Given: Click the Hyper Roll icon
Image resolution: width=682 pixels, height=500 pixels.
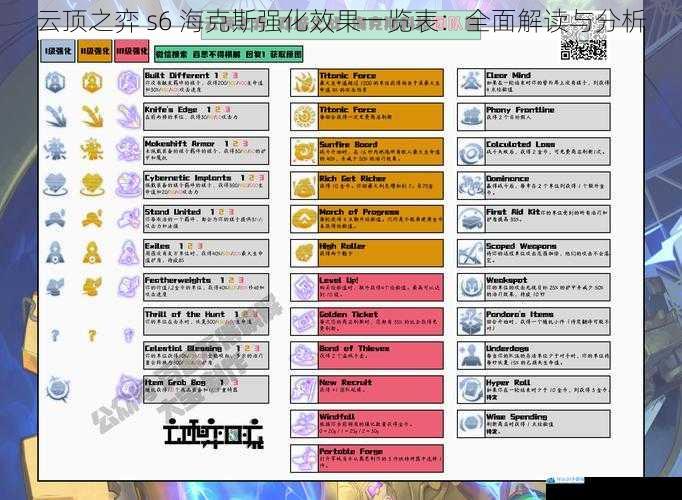Looking at the screenshot, I should click(471, 390).
